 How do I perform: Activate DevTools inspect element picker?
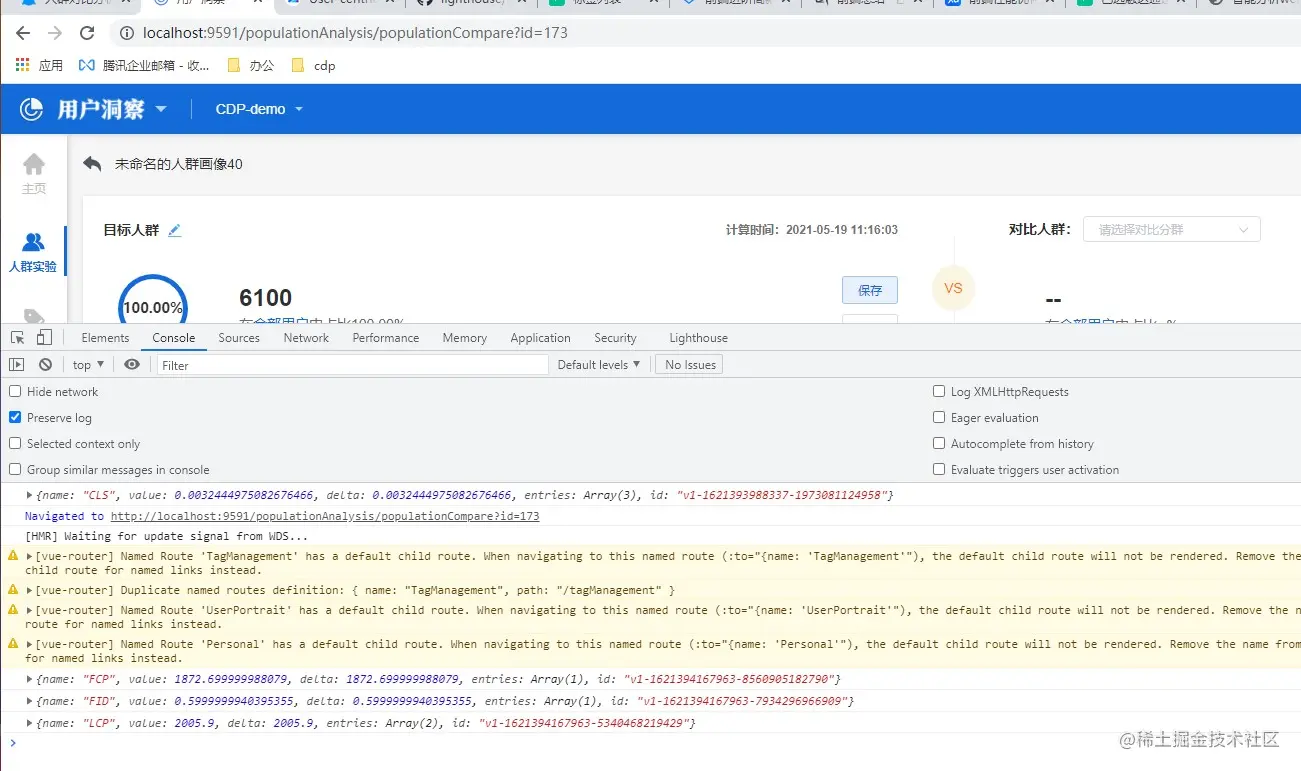point(17,338)
